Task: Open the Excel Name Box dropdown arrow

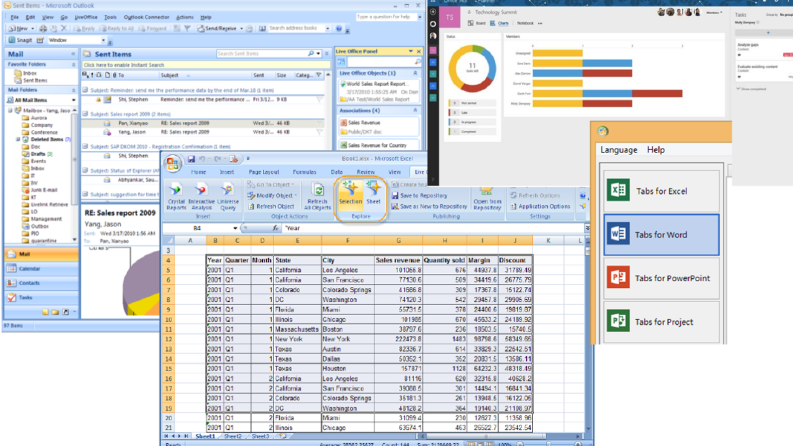Action: pos(235,228)
